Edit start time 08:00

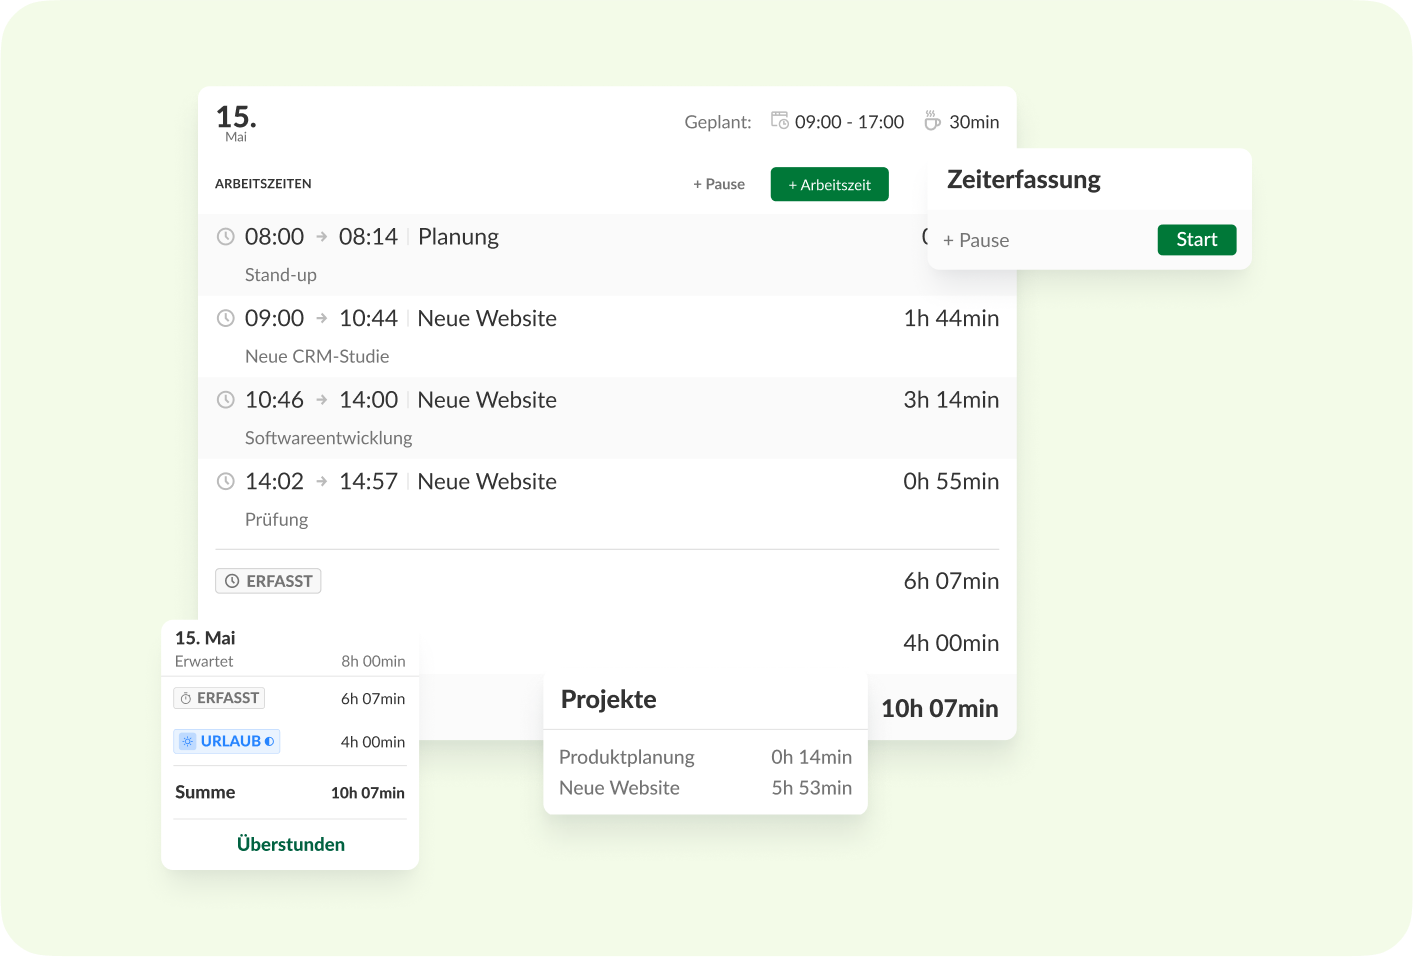pyautogui.click(x=274, y=237)
